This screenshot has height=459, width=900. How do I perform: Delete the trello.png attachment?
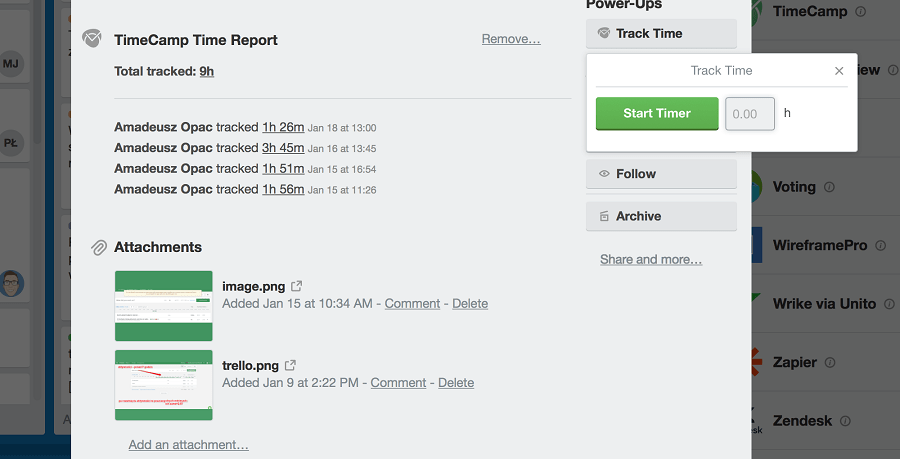point(456,383)
